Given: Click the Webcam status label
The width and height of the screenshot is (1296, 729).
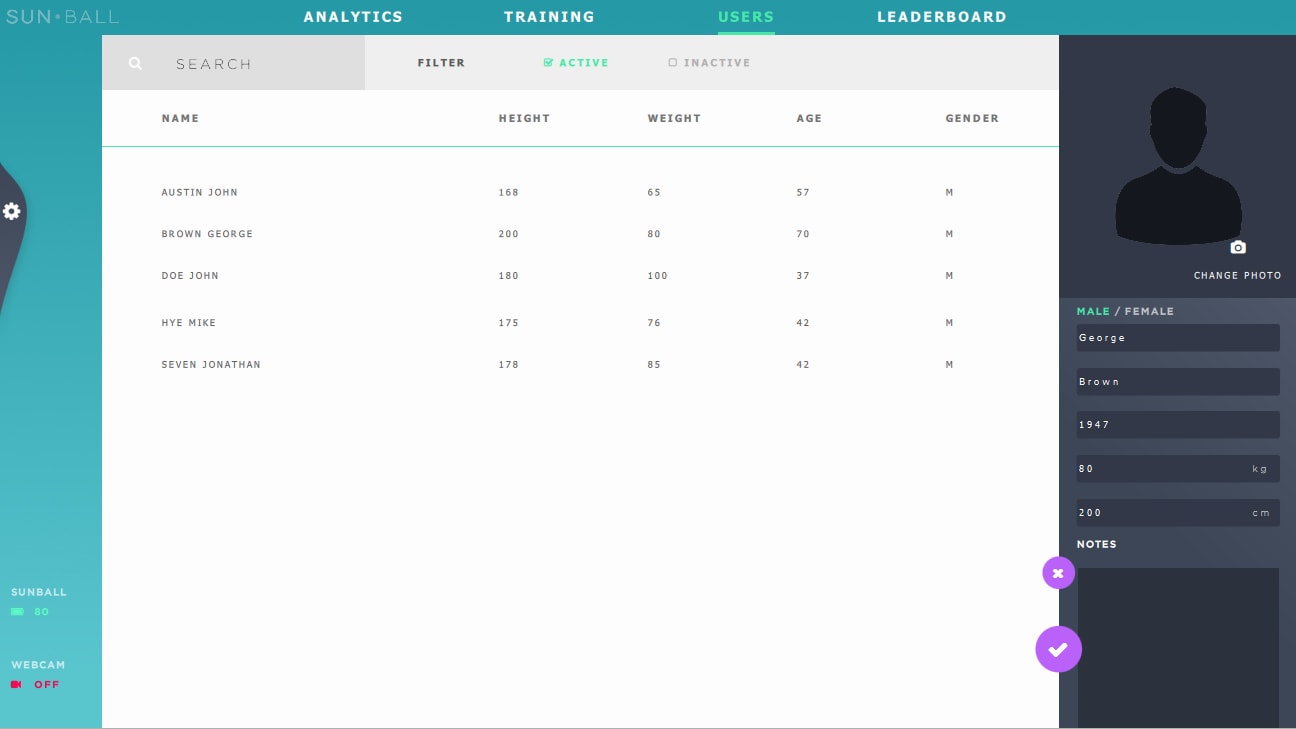Looking at the screenshot, I should pyautogui.click(x=38, y=665).
